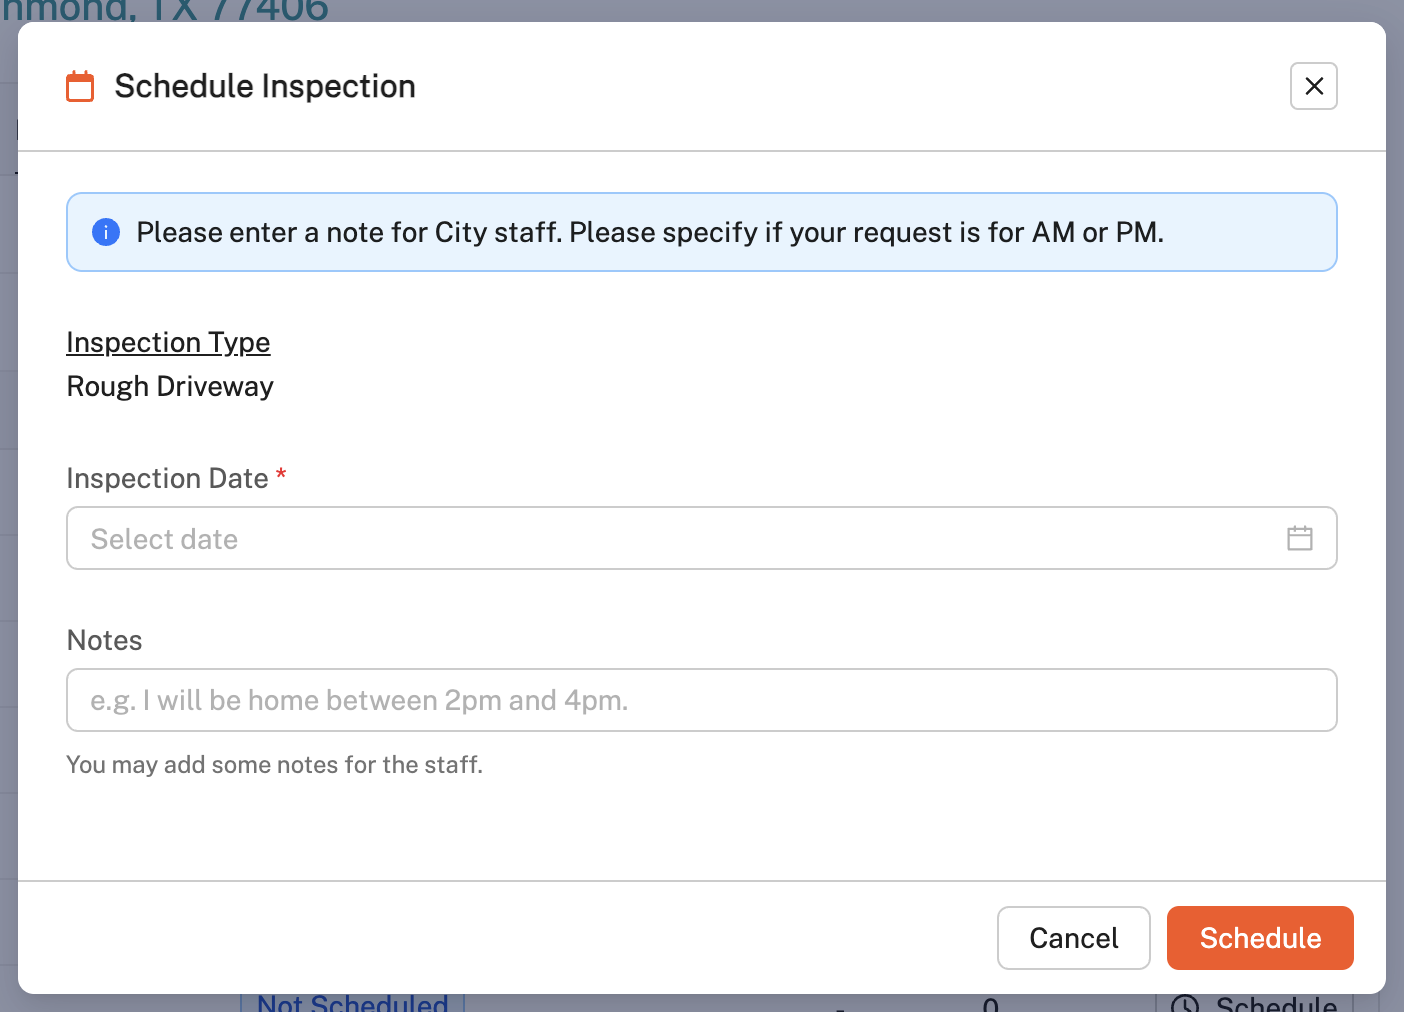Click the AM or PM notice banner text
This screenshot has width=1404, height=1012.
pos(650,232)
